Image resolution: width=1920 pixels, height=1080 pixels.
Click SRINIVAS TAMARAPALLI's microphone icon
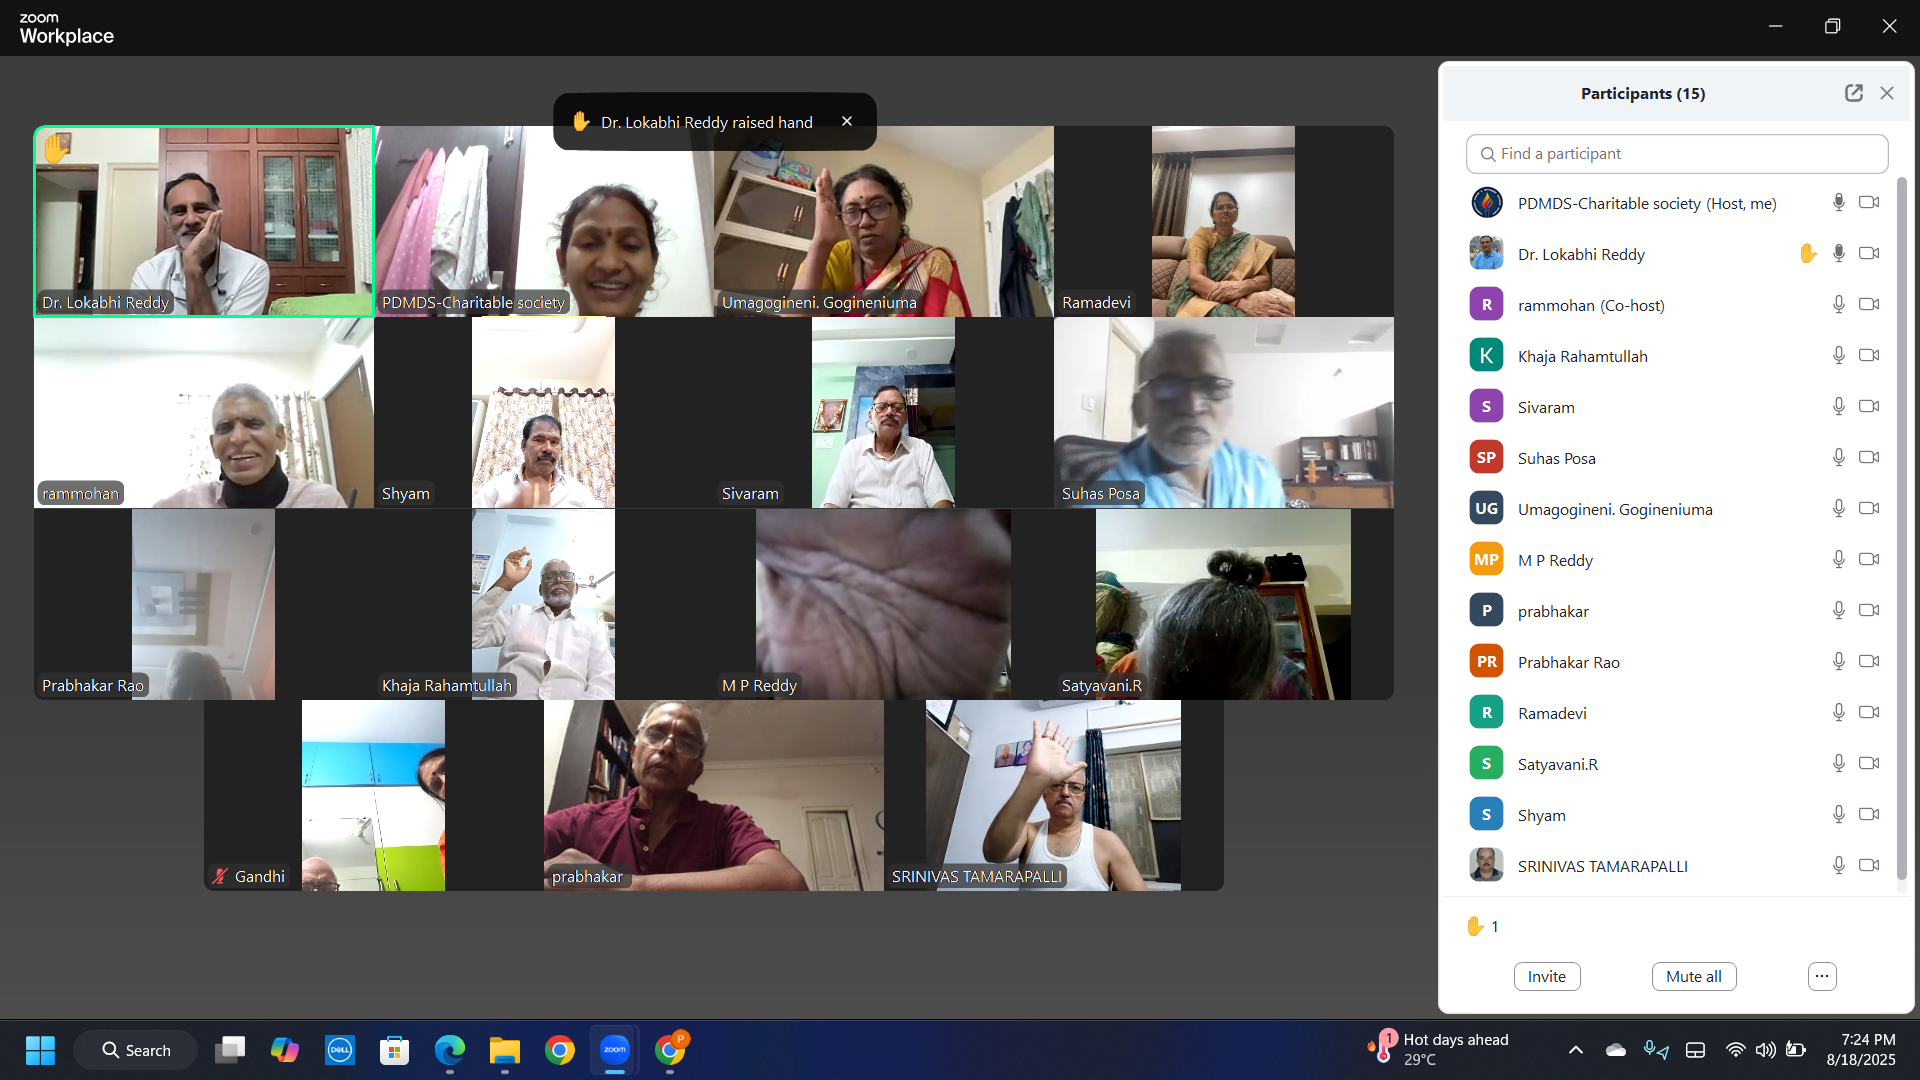(1838, 866)
